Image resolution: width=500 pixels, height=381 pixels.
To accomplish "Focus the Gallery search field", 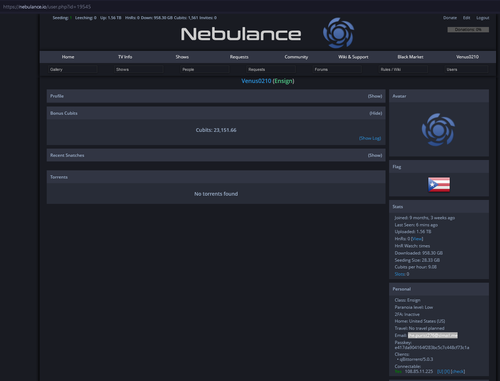I will (x=72, y=69).
